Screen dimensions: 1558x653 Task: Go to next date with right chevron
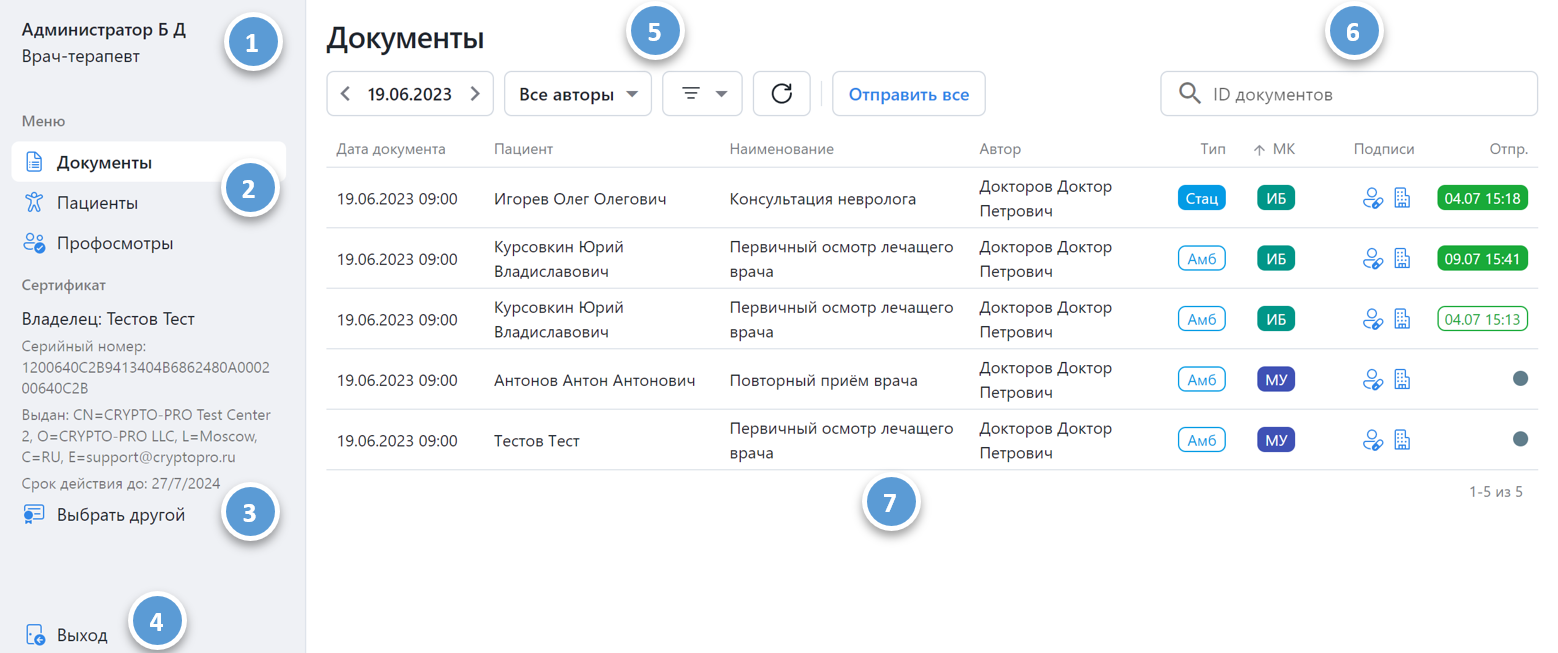(x=475, y=94)
